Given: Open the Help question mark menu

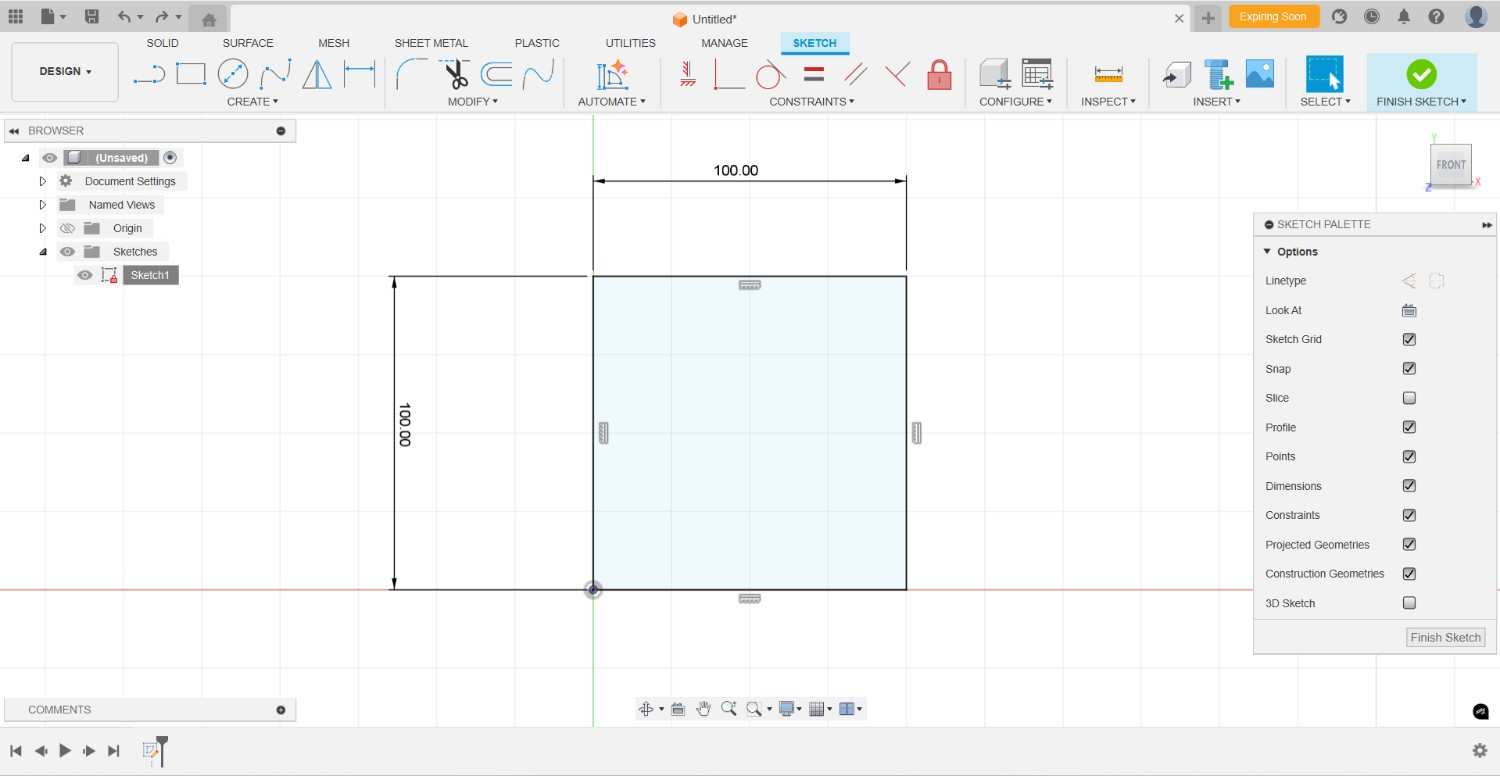Looking at the screenshot, I should tap(1436, 17).
